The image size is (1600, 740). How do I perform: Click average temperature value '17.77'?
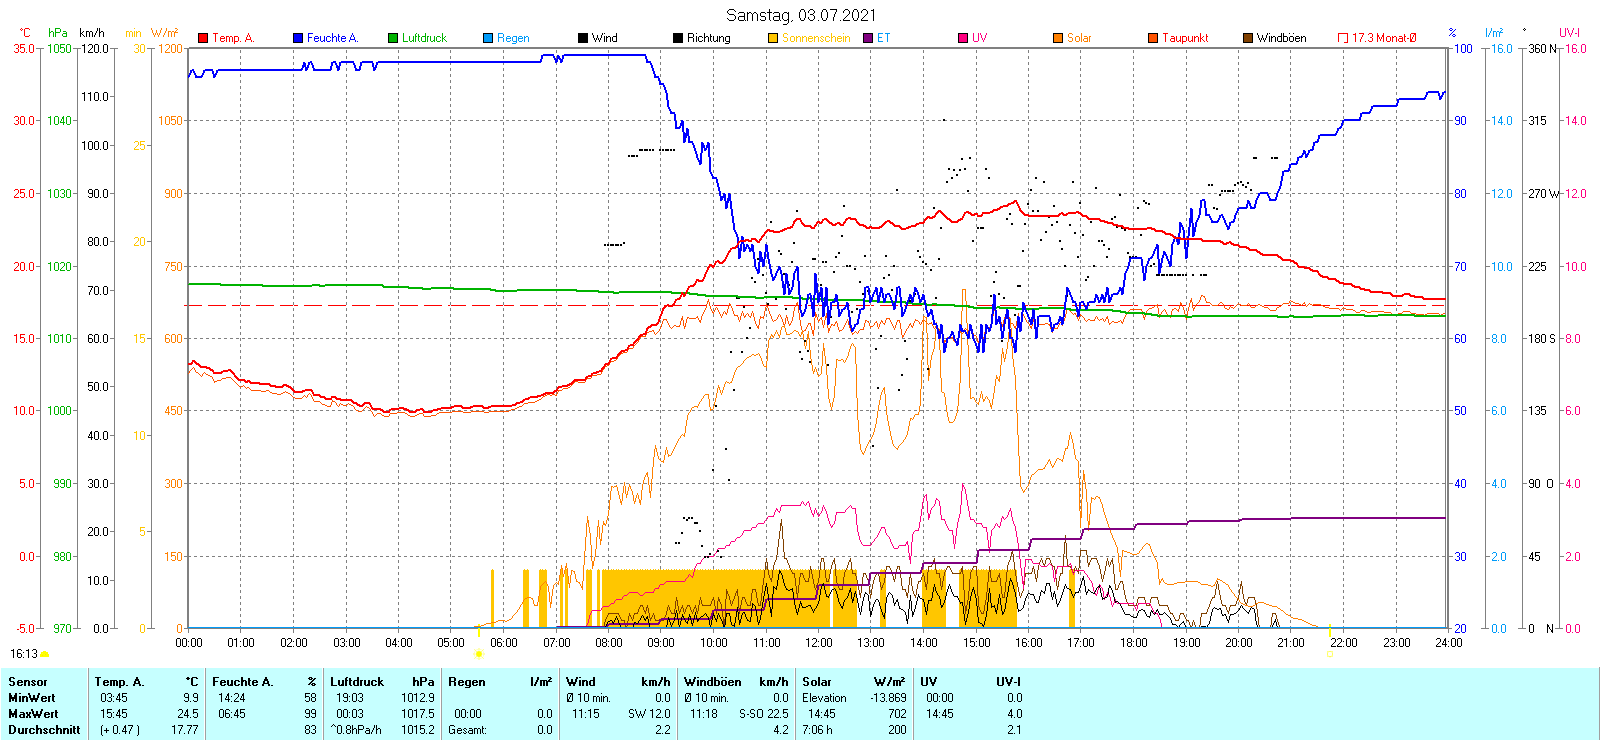[185, 730]
